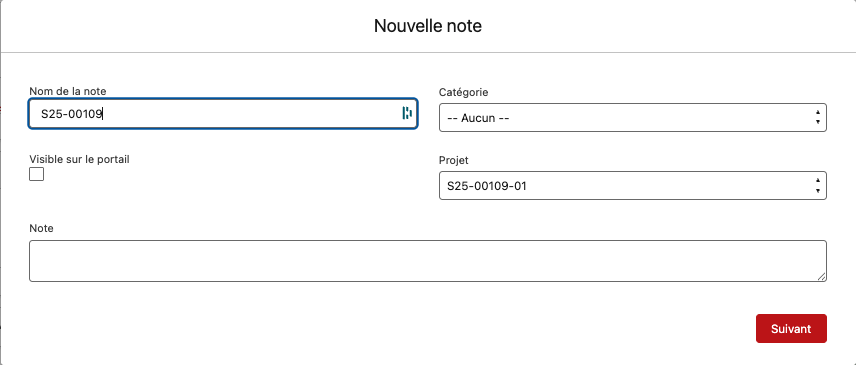Viewport: 856px width, 365px height.
Task: Click the Visible sur le portail label
Action: (79, 160)
